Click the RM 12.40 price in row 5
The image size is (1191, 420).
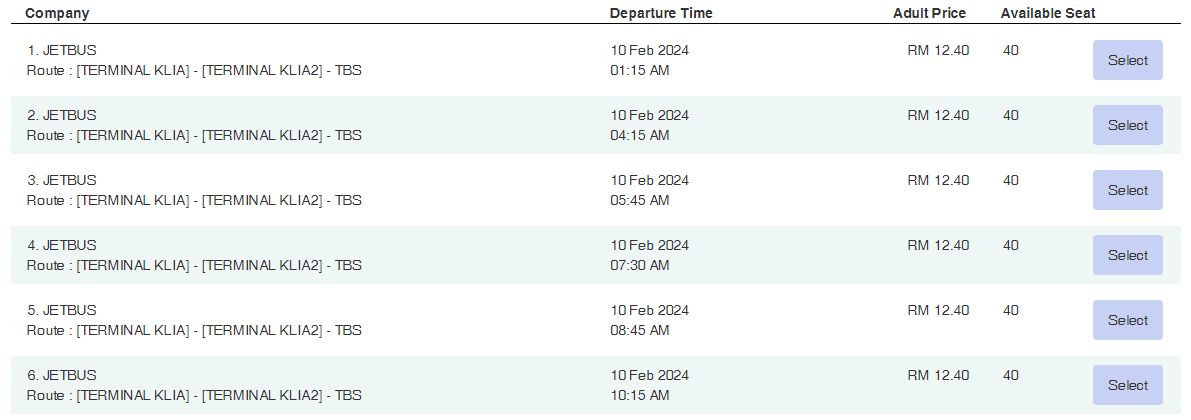[938, 310]
